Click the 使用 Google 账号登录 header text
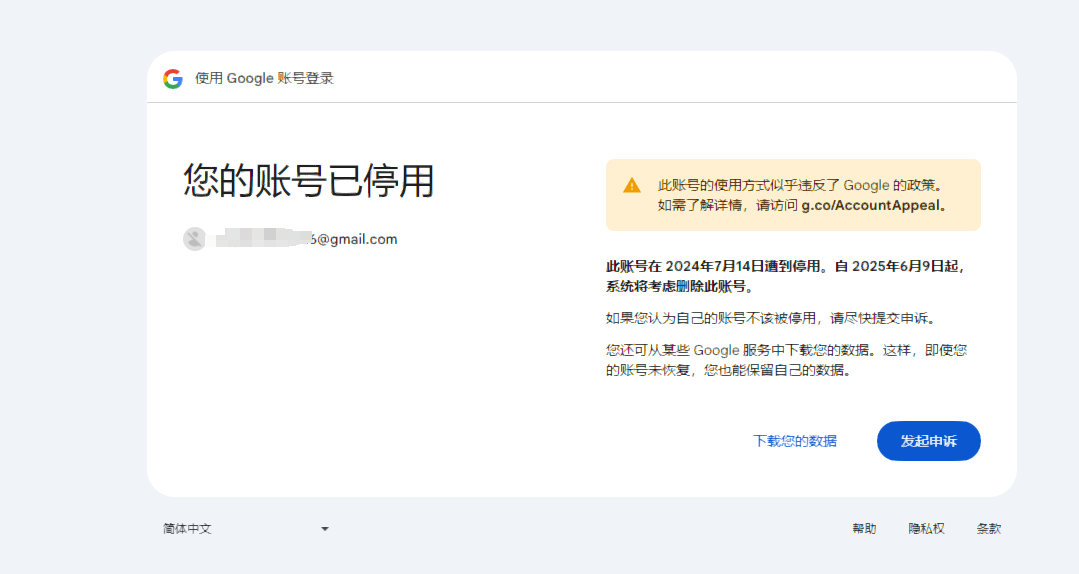Viewport: 1079px width, 574px height. click(264, 78)
